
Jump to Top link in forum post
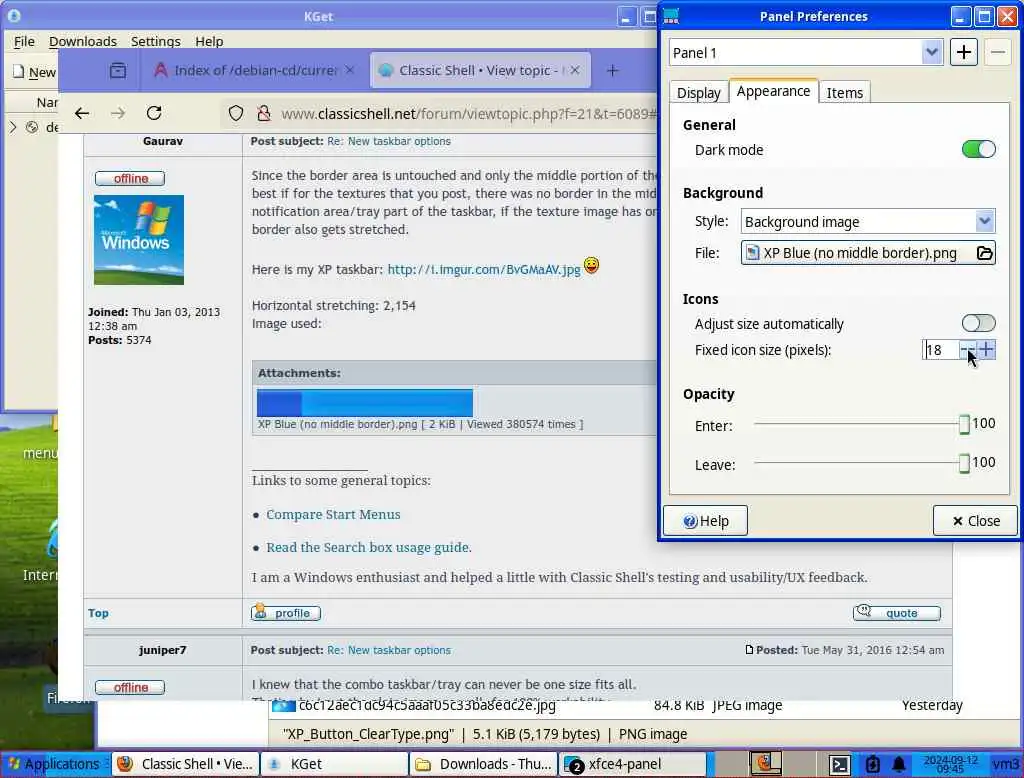[x=98, y=613]
